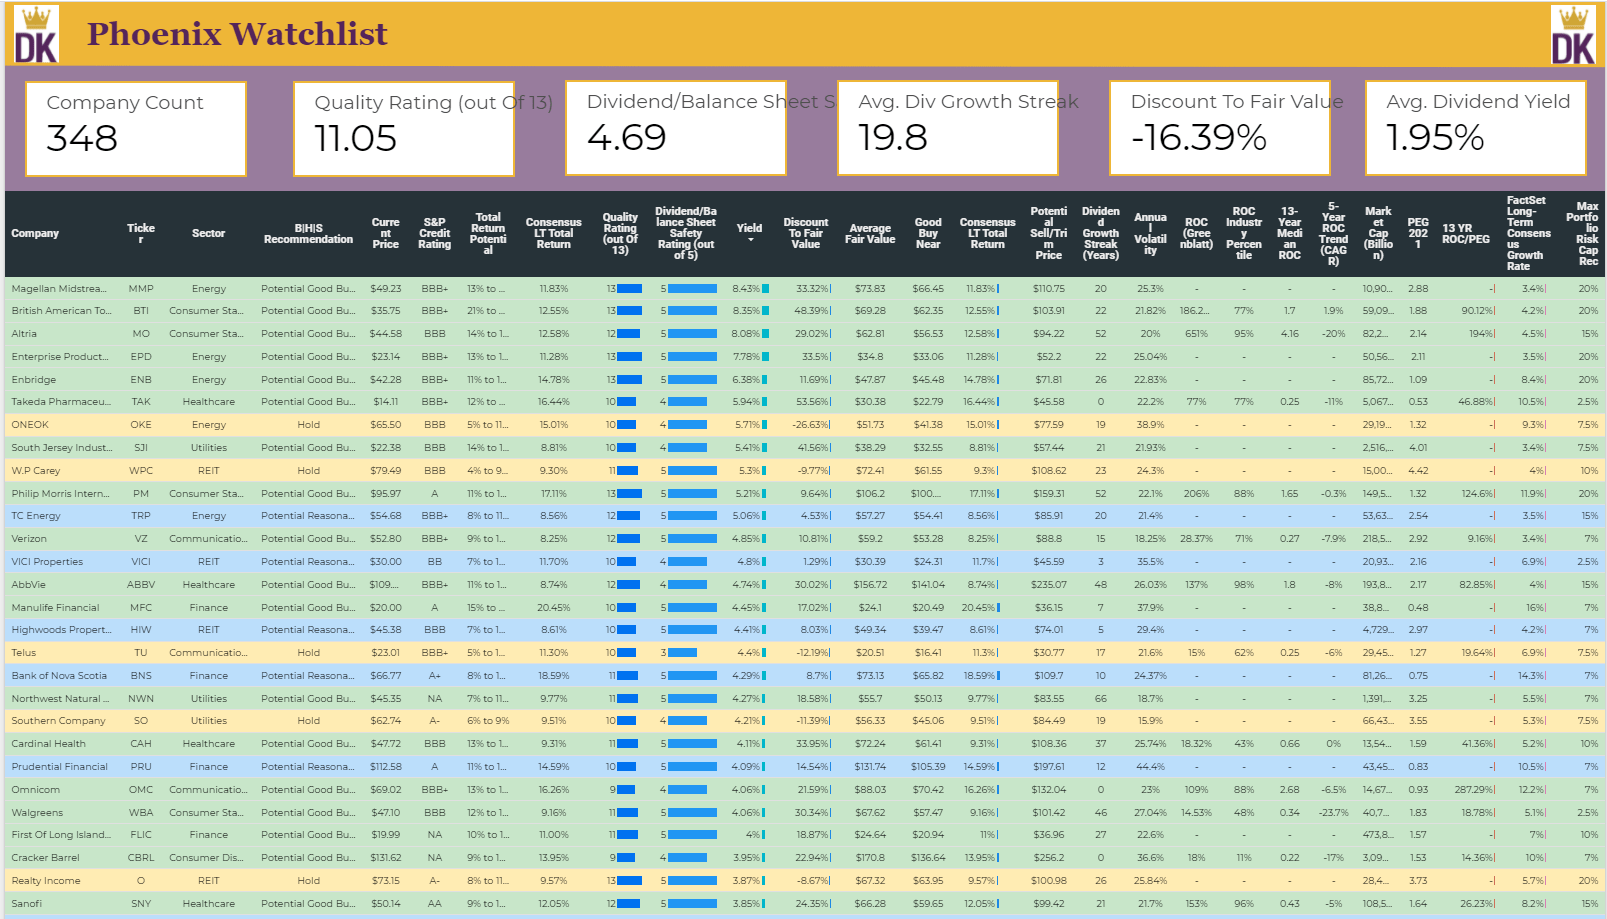This screenshot has width=1607, height=919.
Task: Click Telus safety rating bar
Action: (x=682, y=653)
